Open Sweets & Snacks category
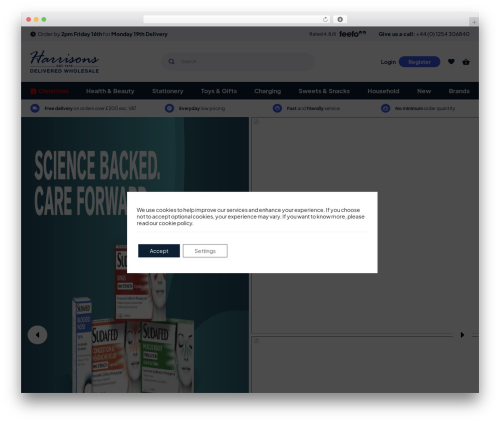This screenshot has width=500, height=423. tap(324, 91)
